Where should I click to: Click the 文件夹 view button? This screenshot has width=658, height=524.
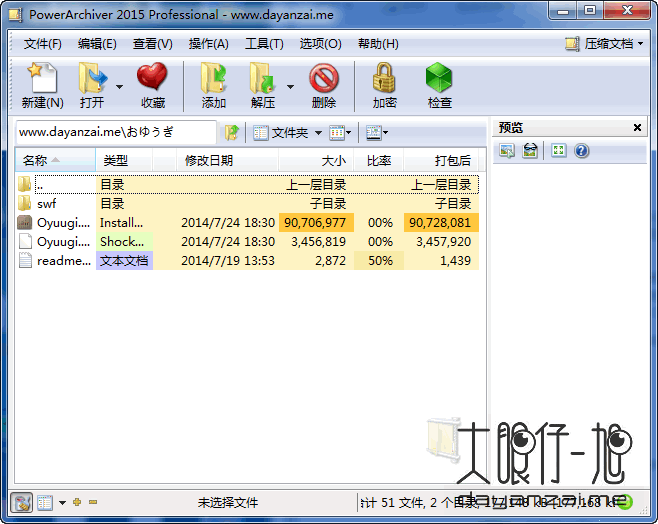click(281, 133)
